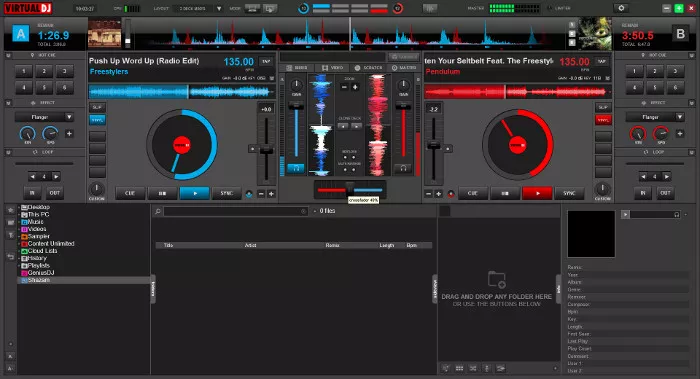
Task: Click clone deck right arrow button
Action: [356, 126]
